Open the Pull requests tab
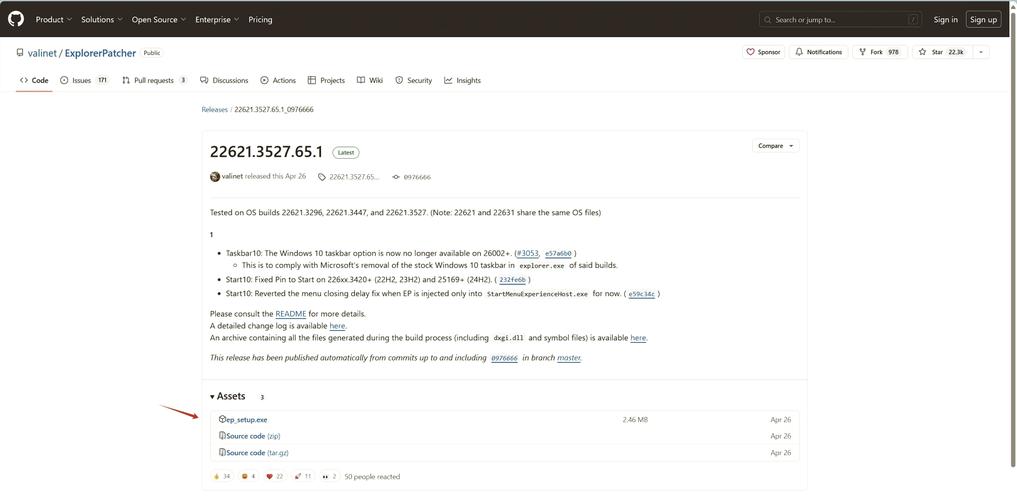This screenshot has height=500, width=1017. (x=153, y=80)
